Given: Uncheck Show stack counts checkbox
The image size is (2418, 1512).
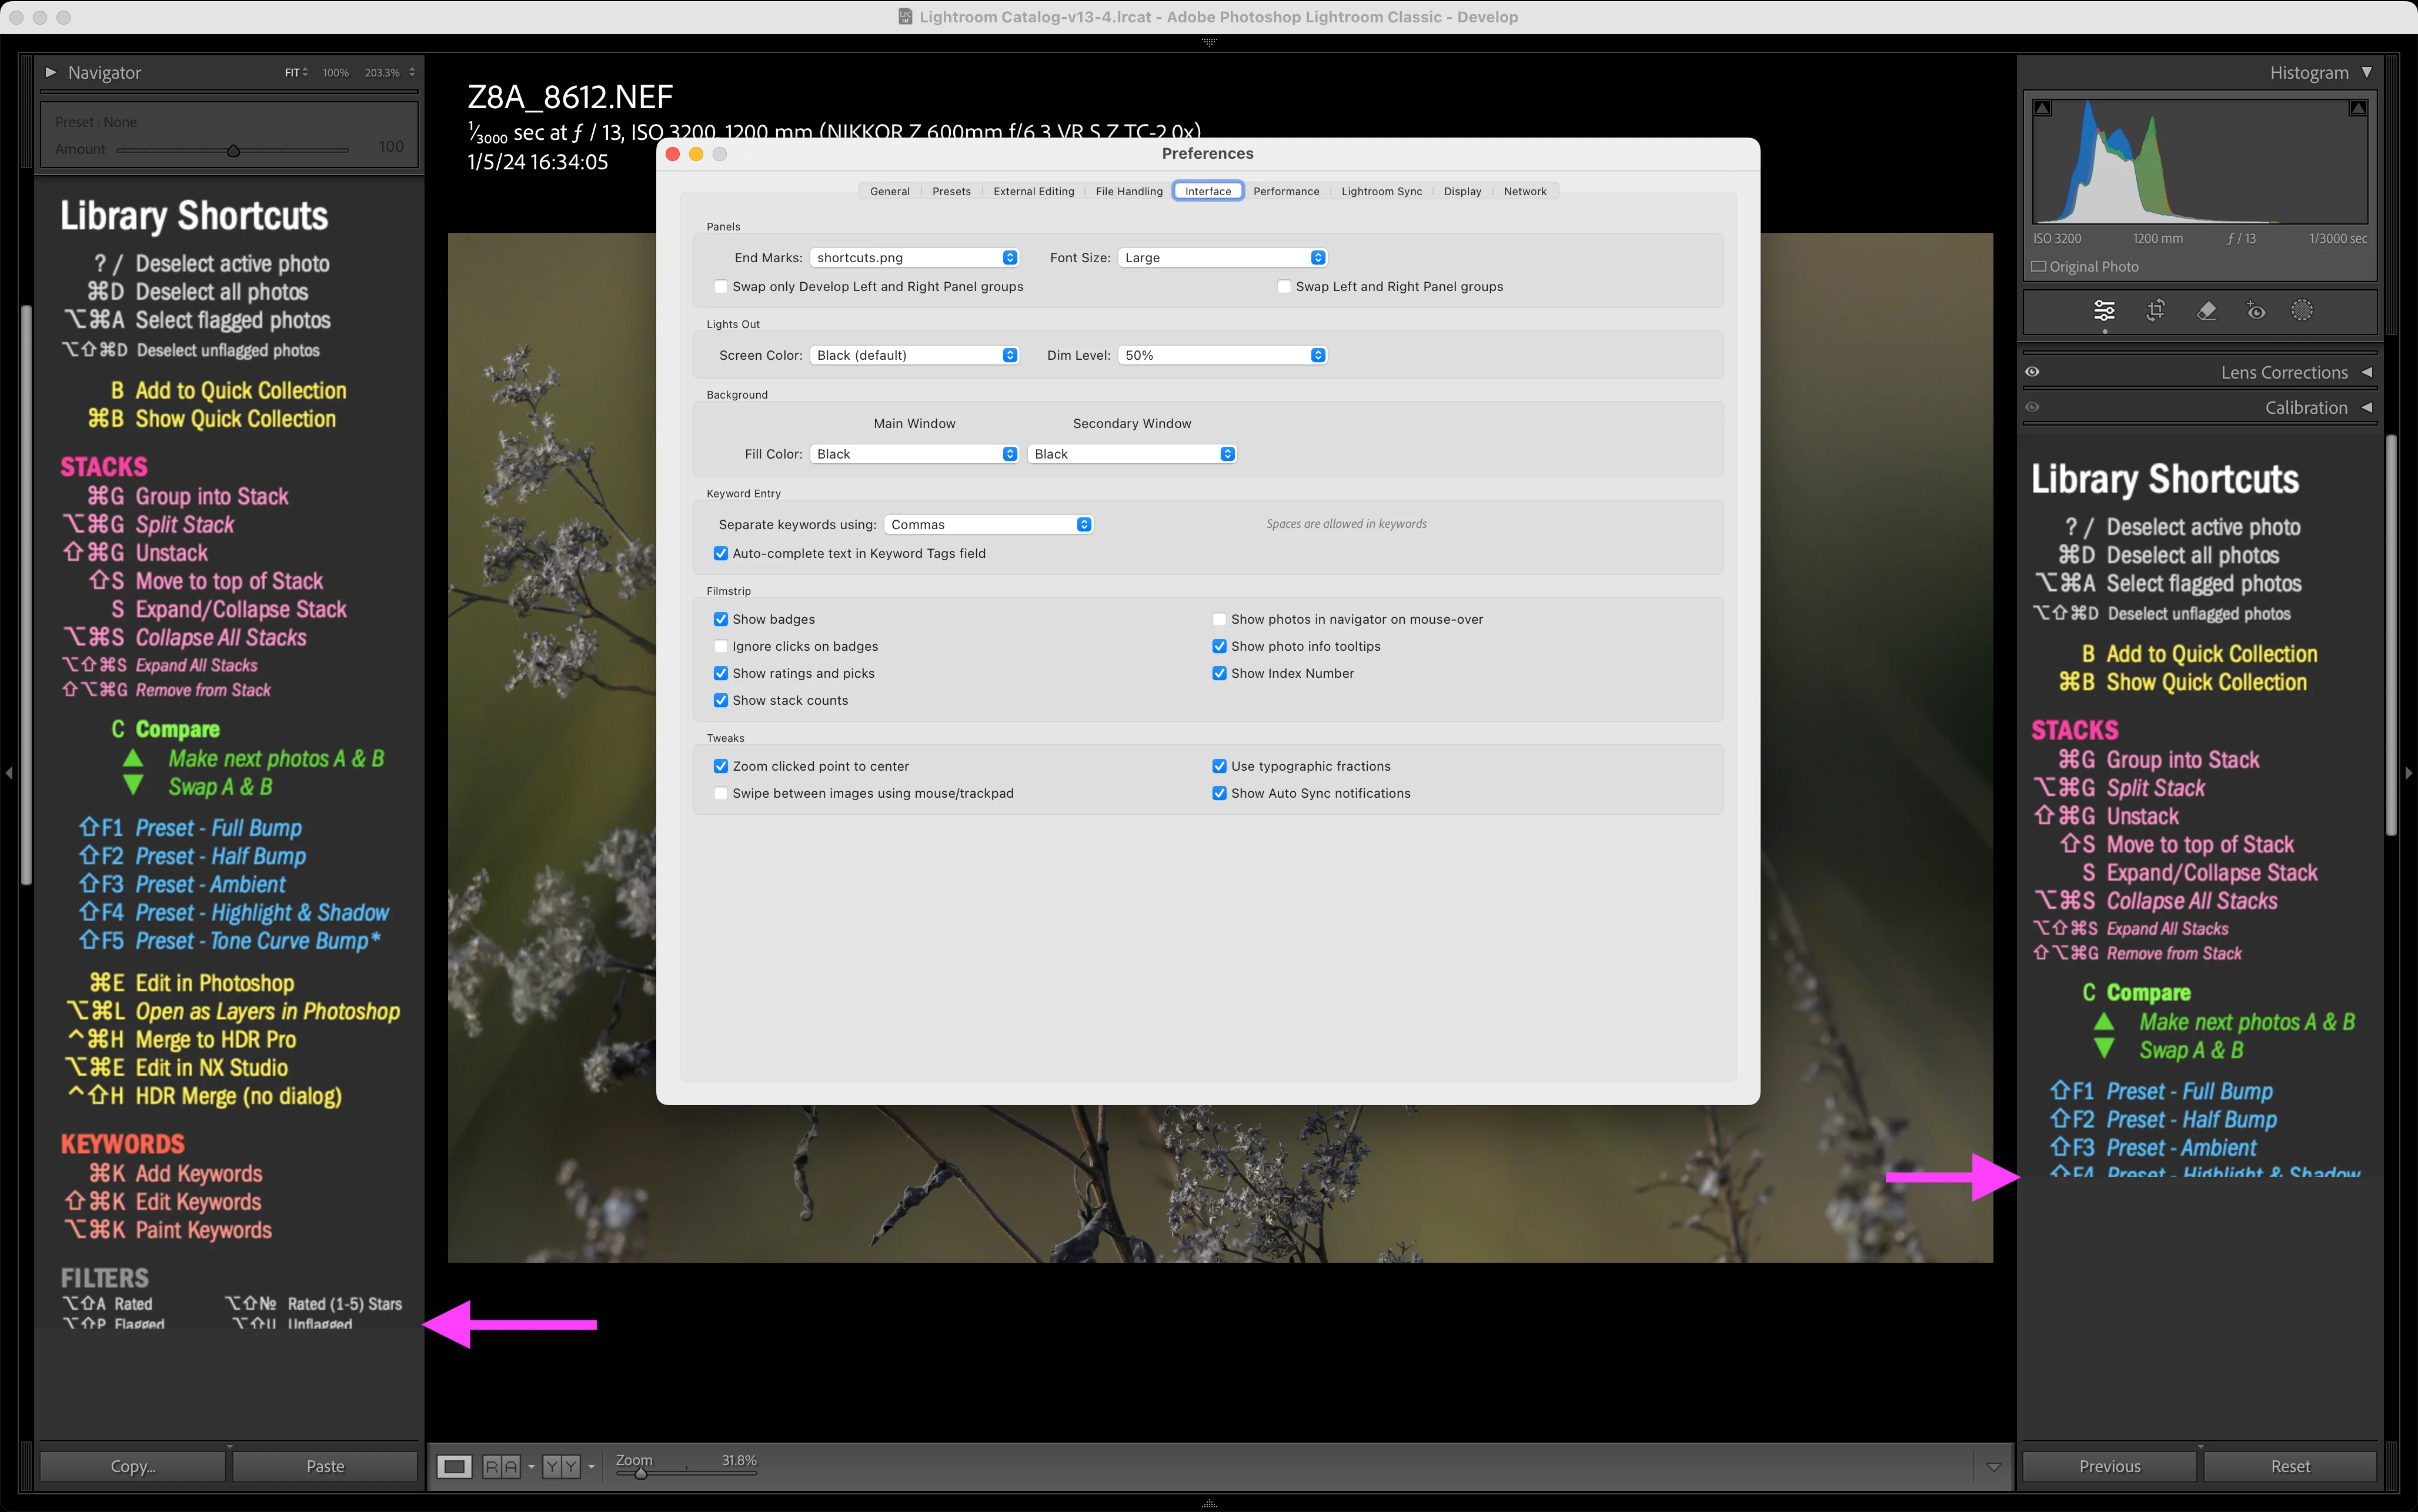Looking at the screenshot, I should click(720, 700).
